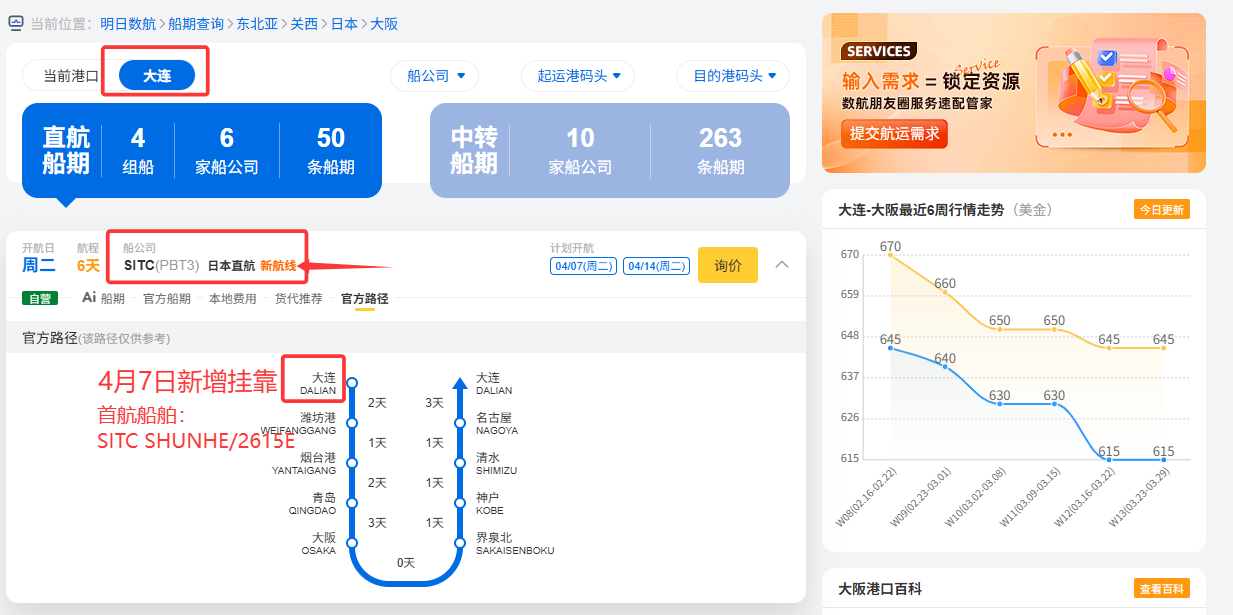Click the 大连 start node on route diagram
The image size is (1233, 615).
pyautogui.click(x=351, y=382)
